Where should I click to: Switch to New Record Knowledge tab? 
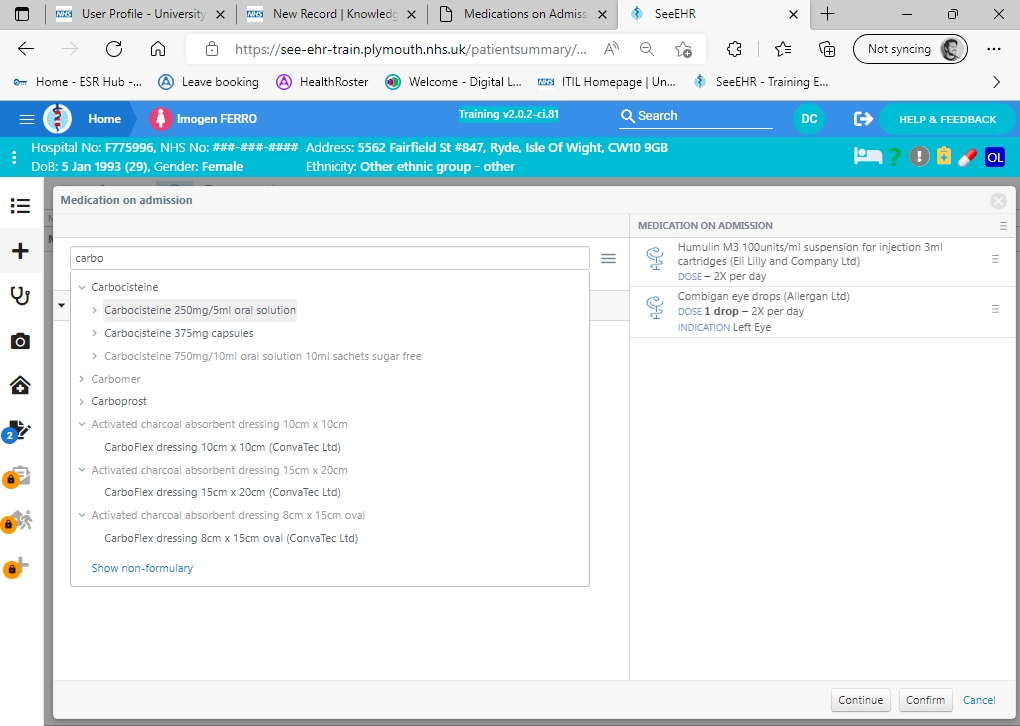click(332, 14)
